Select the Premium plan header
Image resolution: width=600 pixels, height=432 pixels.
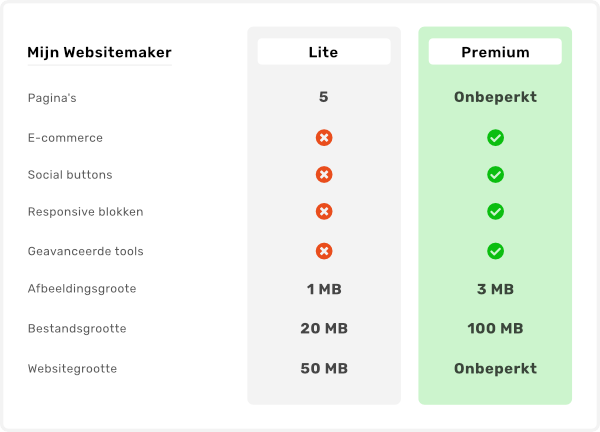pos(495,52)
